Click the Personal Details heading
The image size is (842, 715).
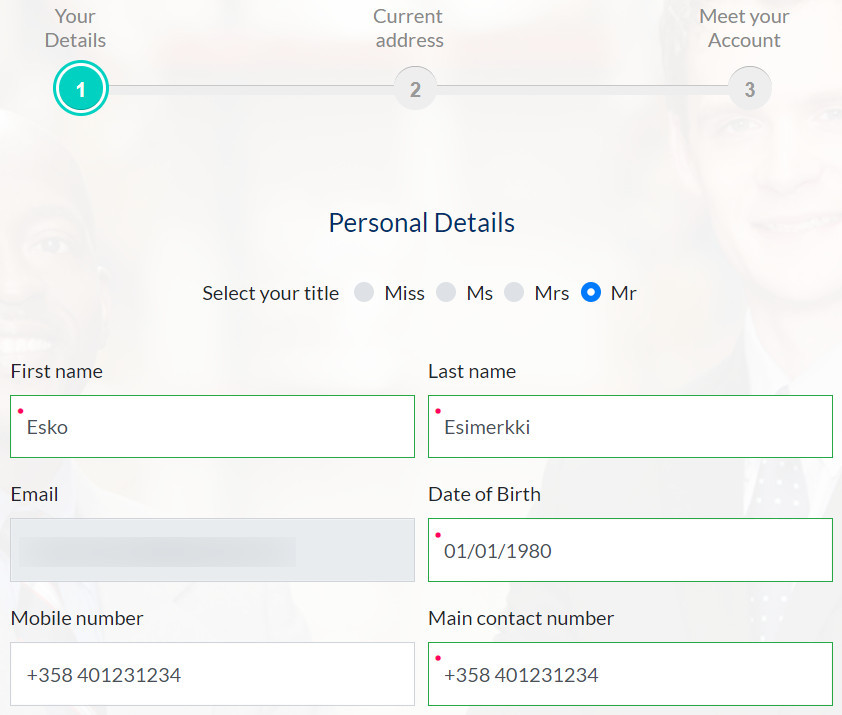click(422, 223)
